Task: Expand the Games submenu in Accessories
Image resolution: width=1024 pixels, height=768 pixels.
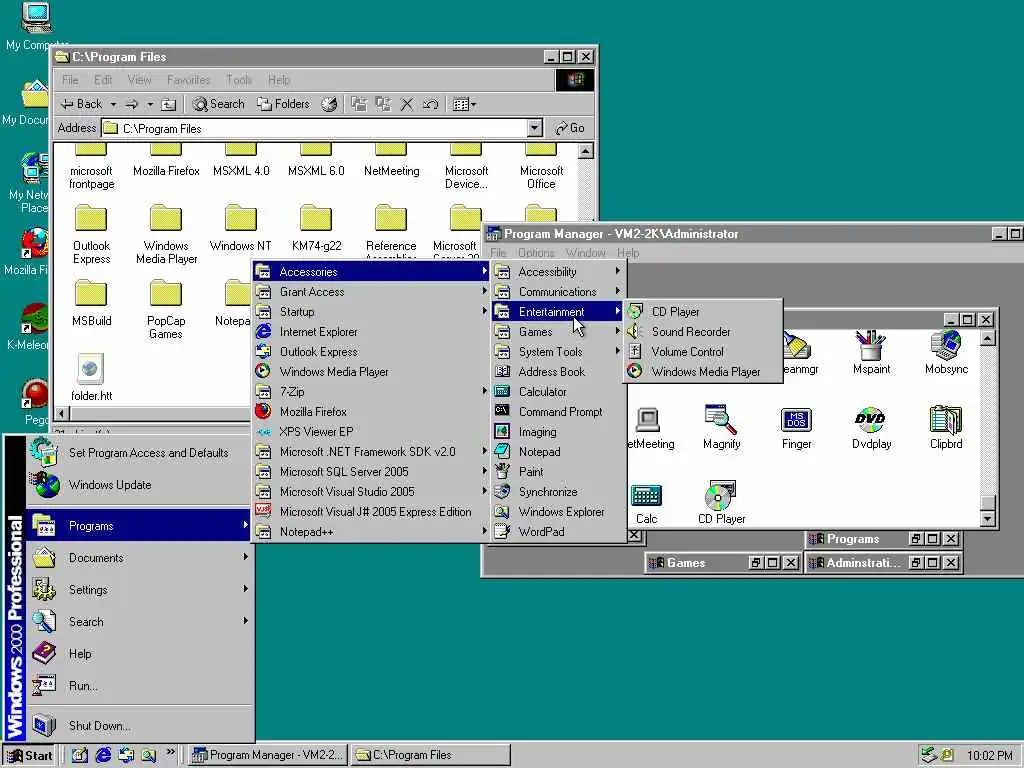Action: (558, 332)
